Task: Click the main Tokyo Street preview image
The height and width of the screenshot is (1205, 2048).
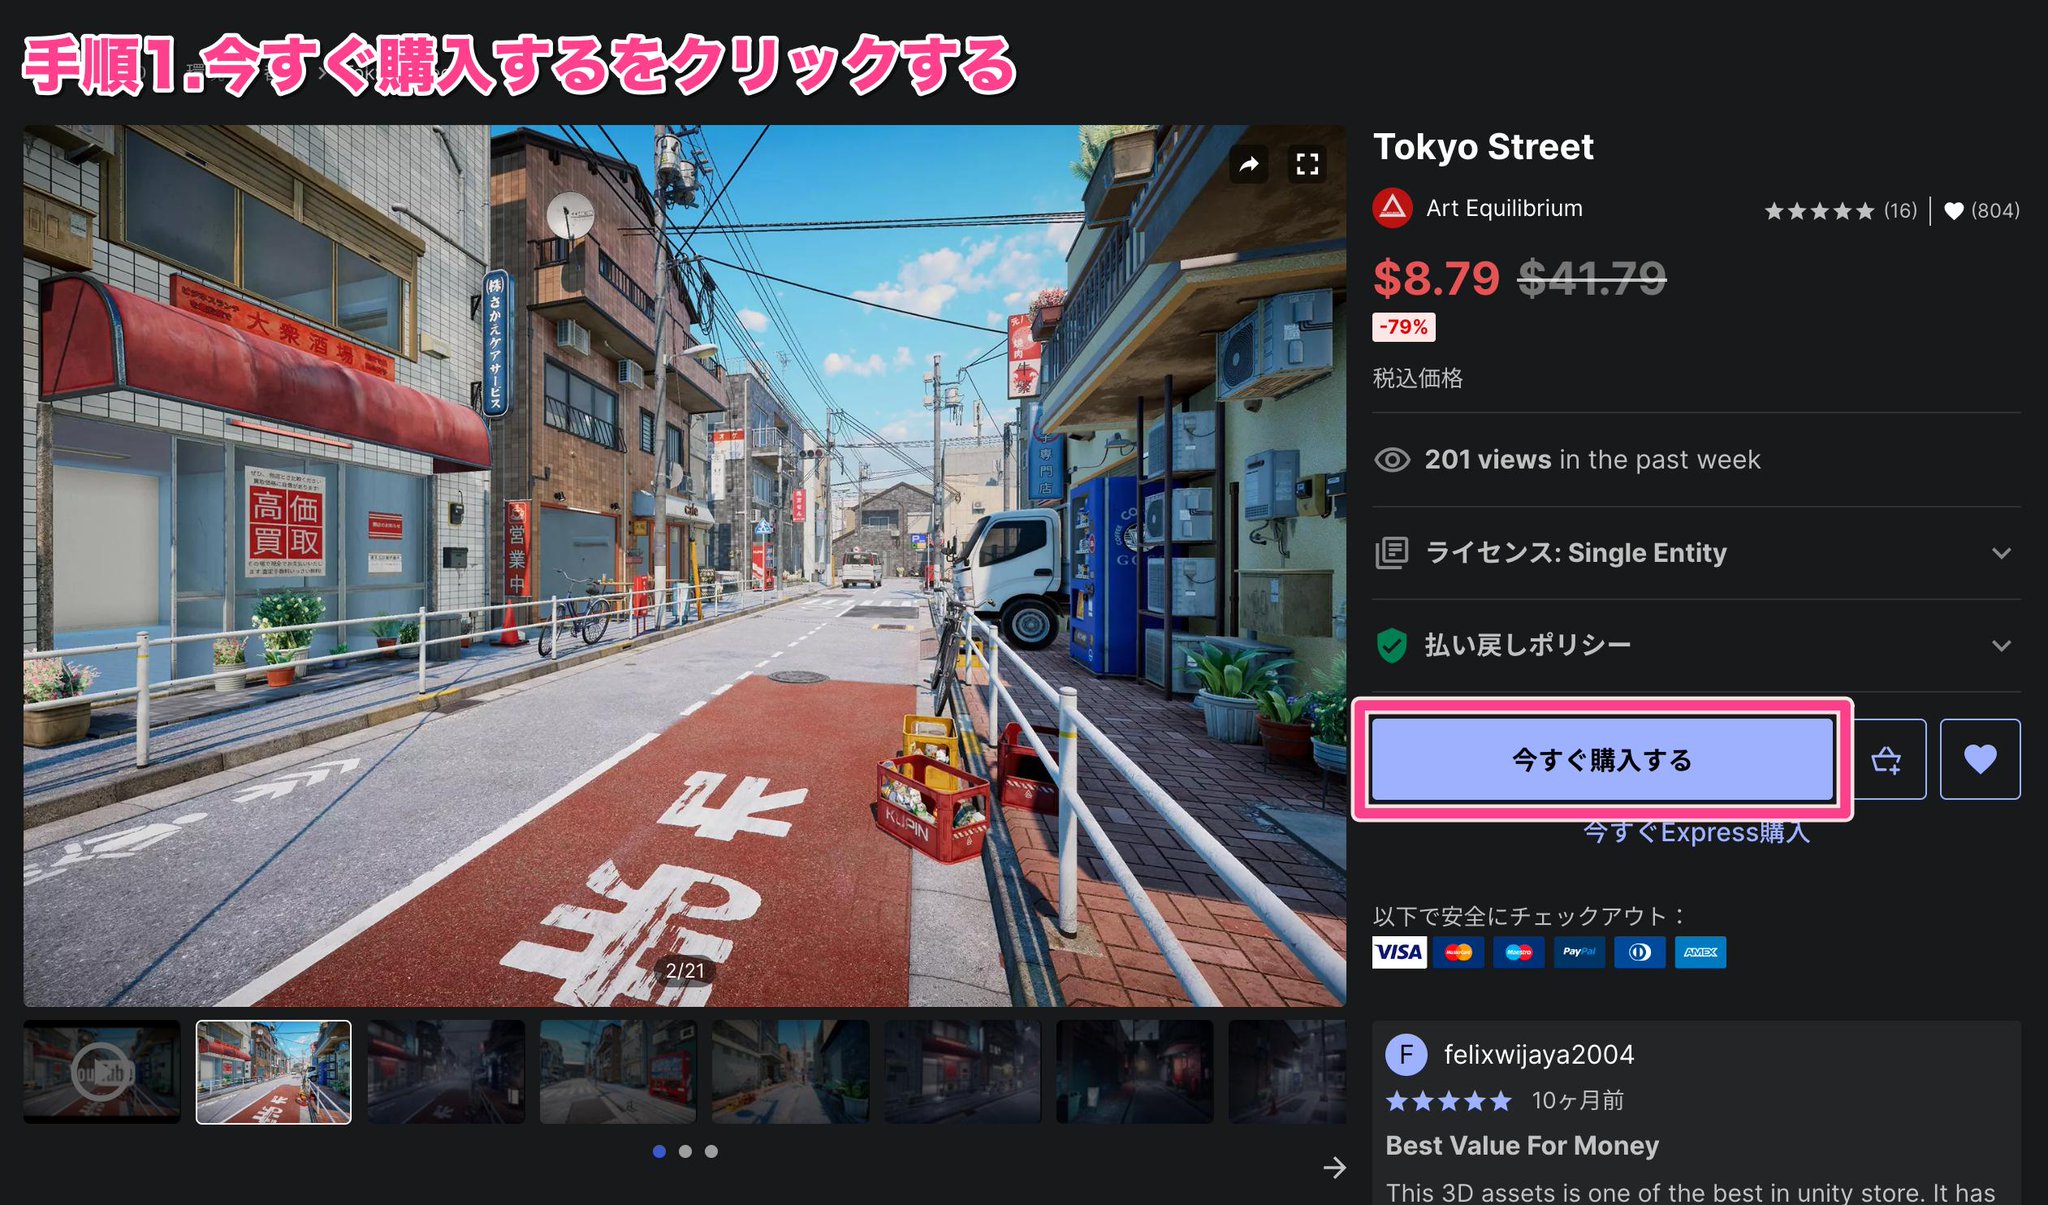Action: (x=685, y=565)
